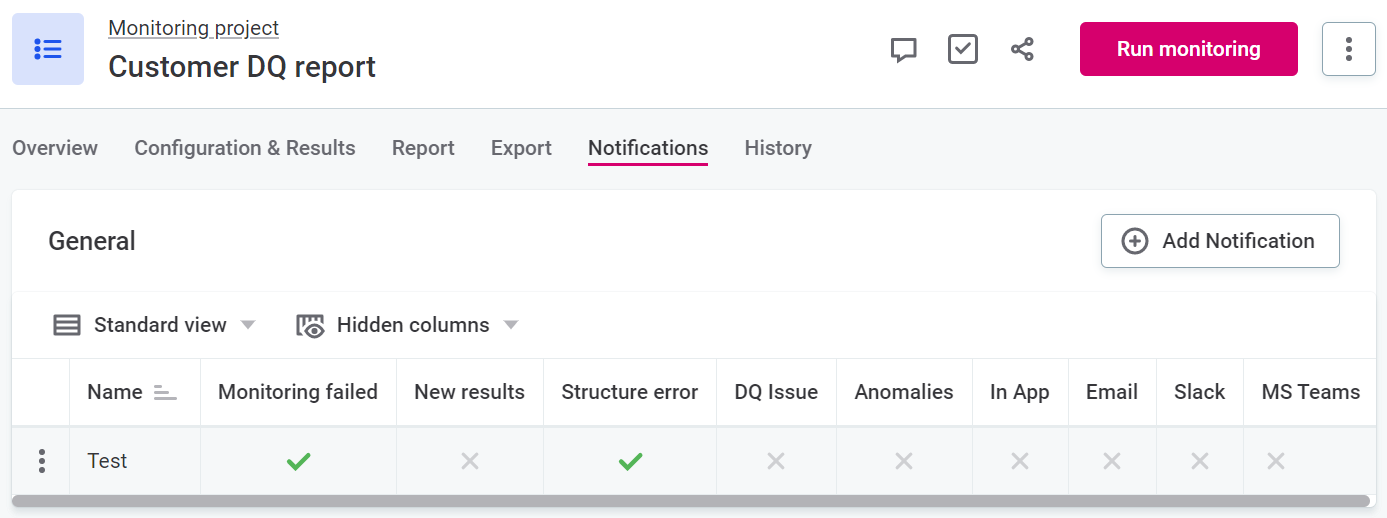Click the Add Notification button

[x=1219, y=241]
